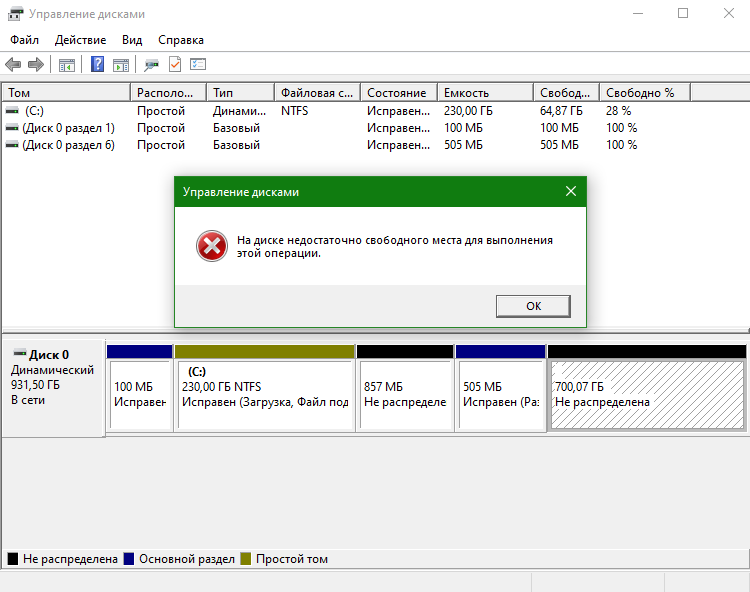This screenshot has height=592, width=750.
Task: Close the error dialog with X
Action: click(570, 192)
